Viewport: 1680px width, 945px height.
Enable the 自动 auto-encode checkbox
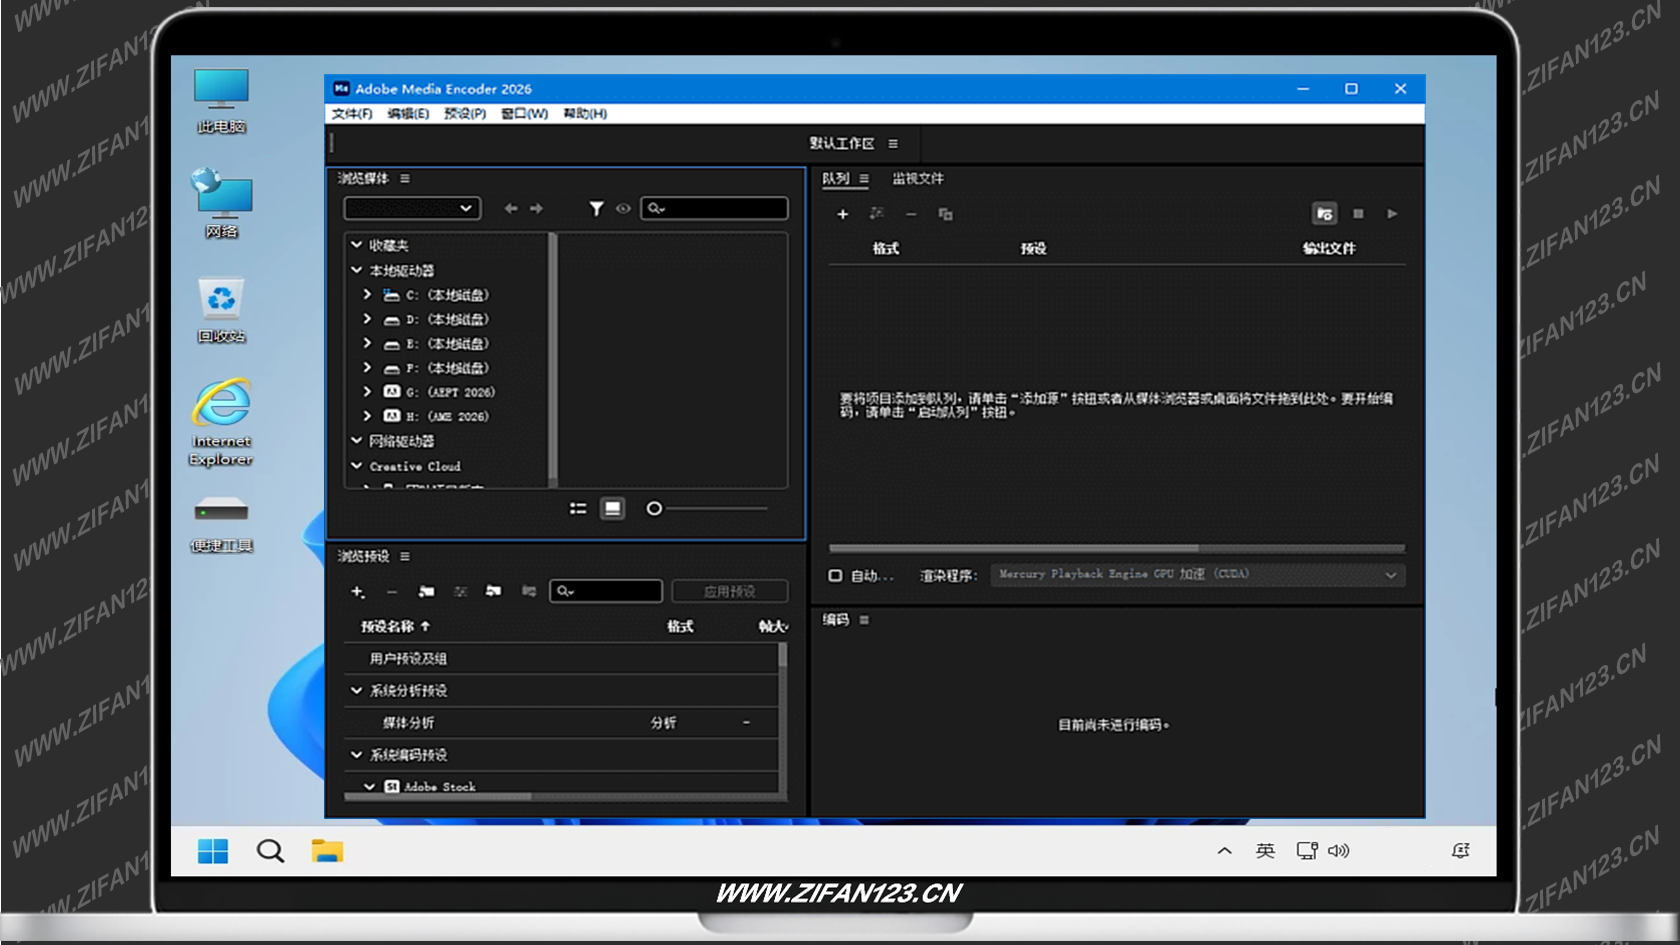click(835, 575)
